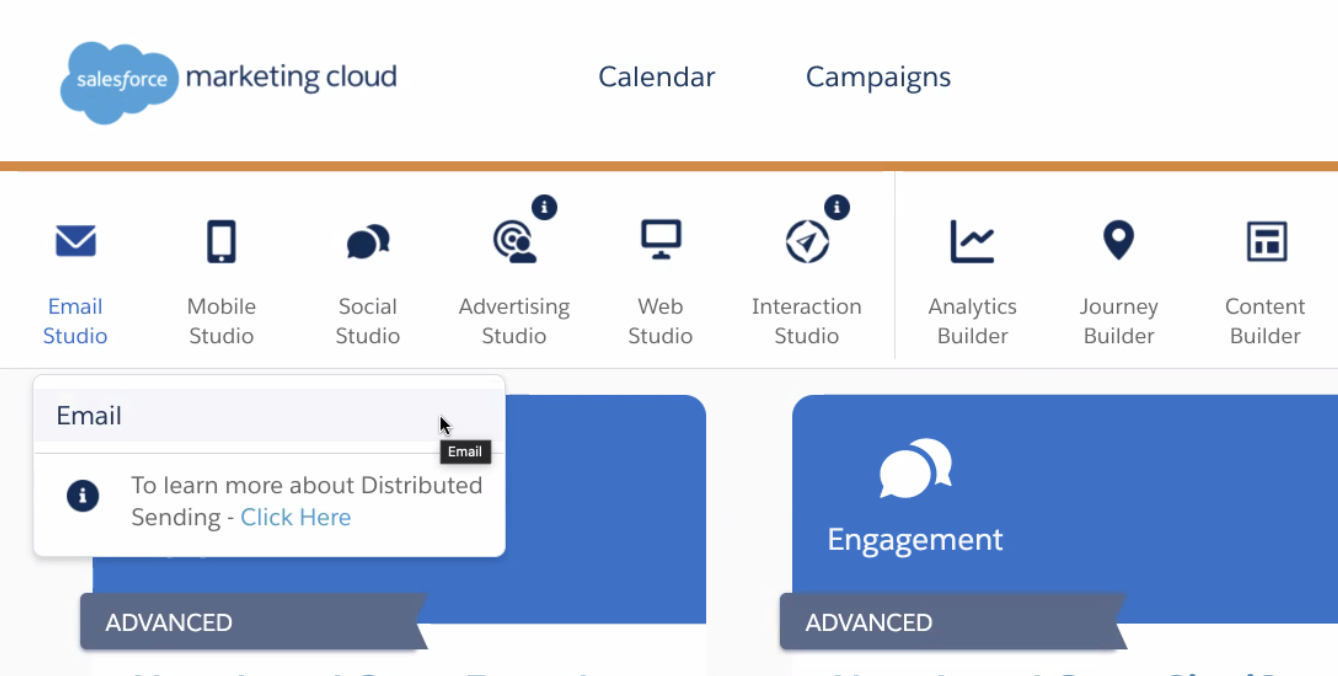
Task: Click the "Engagement" card title
Action: (x=915, y=540)
